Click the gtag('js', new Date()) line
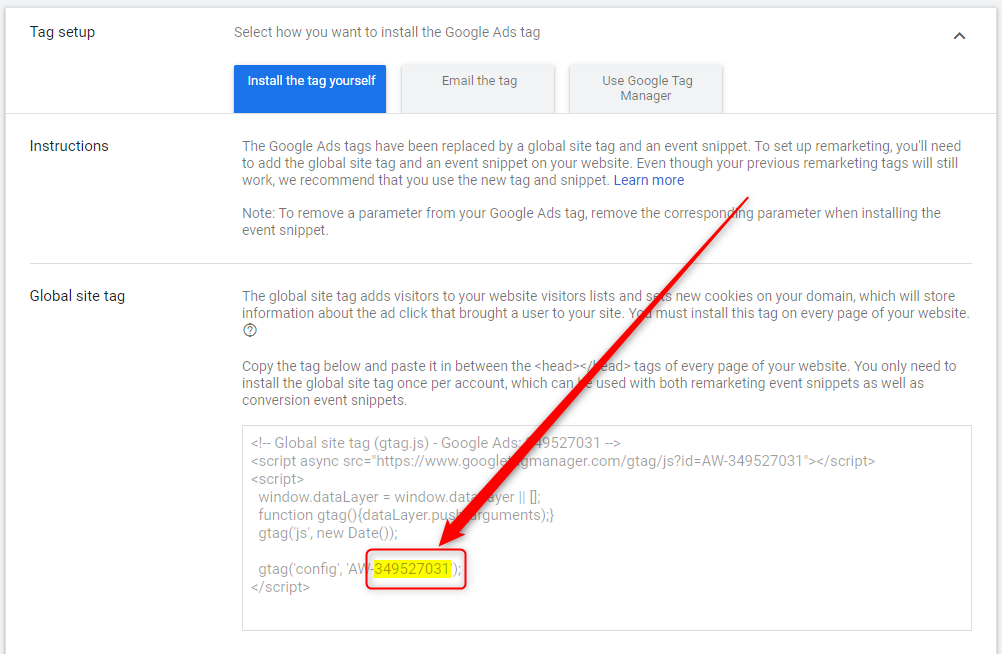The height and width of the screenshot is (654, 1002). coord(328,533)
